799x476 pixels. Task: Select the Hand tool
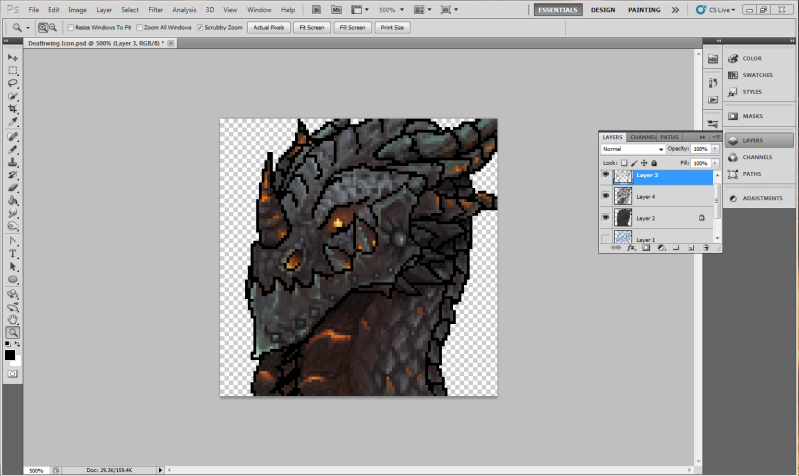click(x=13, y=320)
